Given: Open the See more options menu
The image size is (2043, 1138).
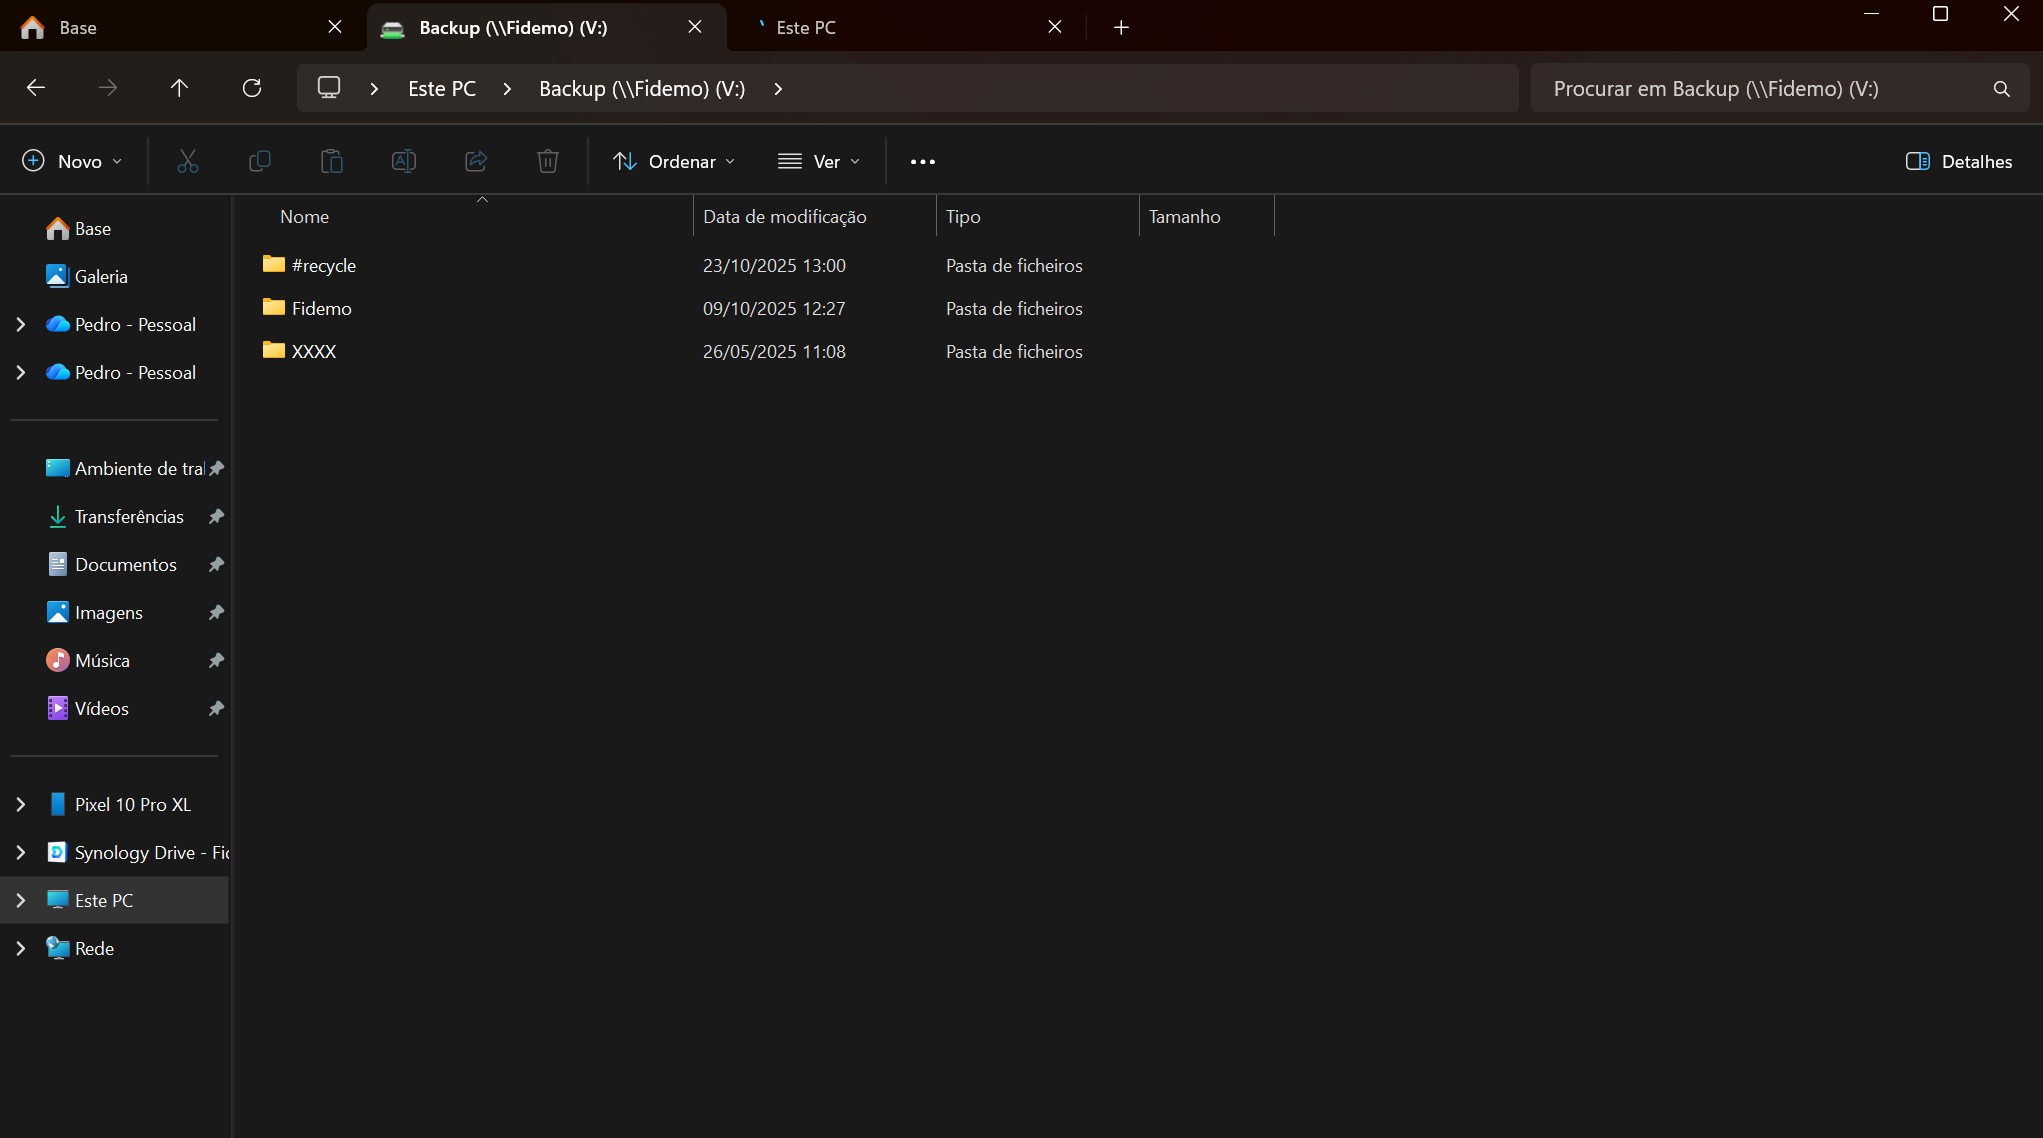Looking at the screenshot, I should pos(922,161).
